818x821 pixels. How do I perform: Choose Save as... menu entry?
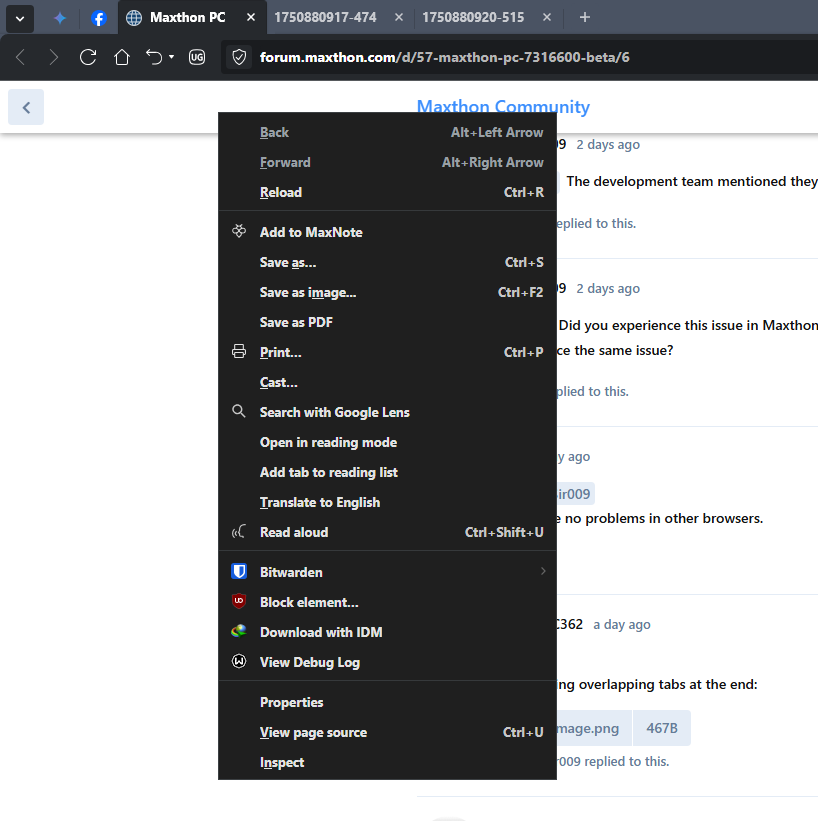pos(388,262)
